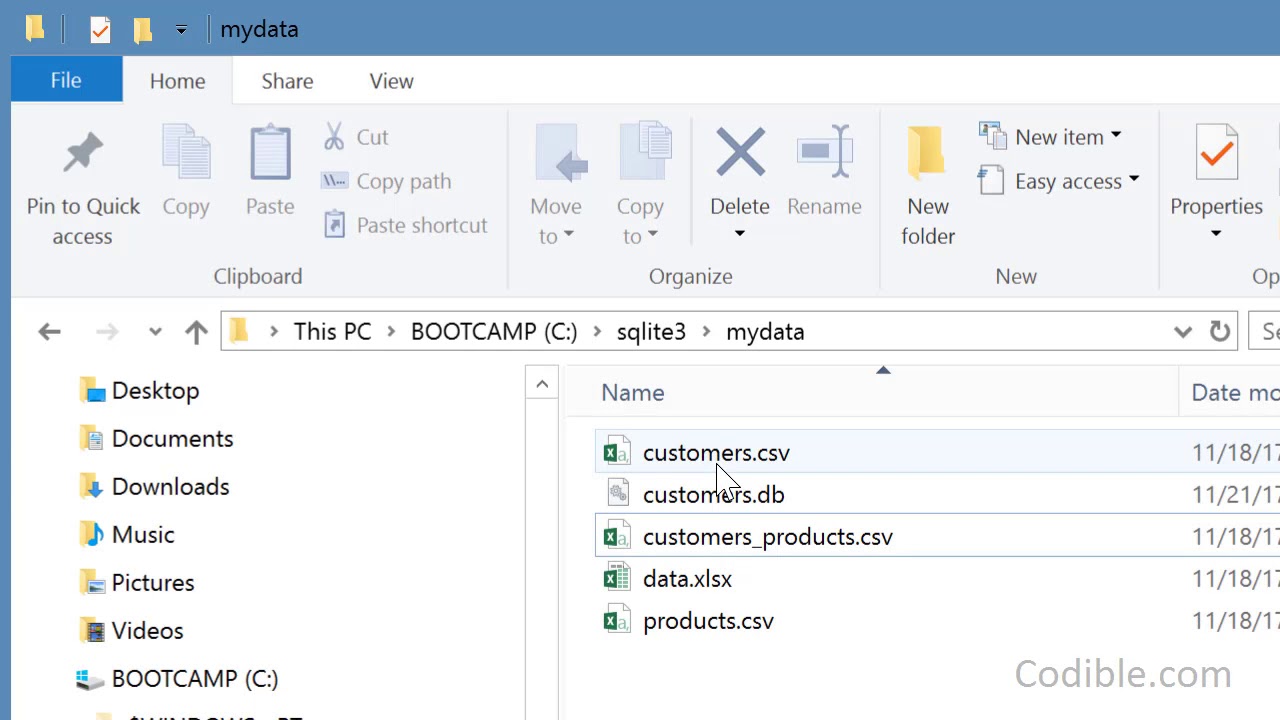Click sqlite3 in the breadcrumb path
The height and width of the screenshot is (720, 1280).
[x=651, y=332]
